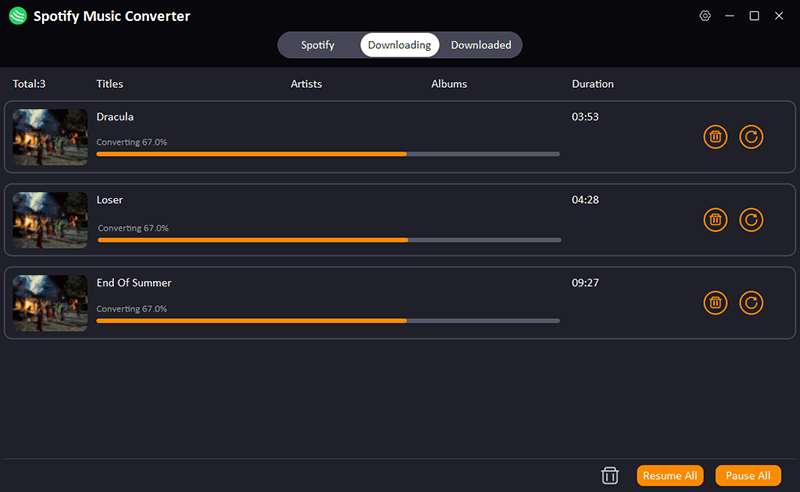Retry converting the Dracula track
800x492 pixels.
[x=751, y=137]
